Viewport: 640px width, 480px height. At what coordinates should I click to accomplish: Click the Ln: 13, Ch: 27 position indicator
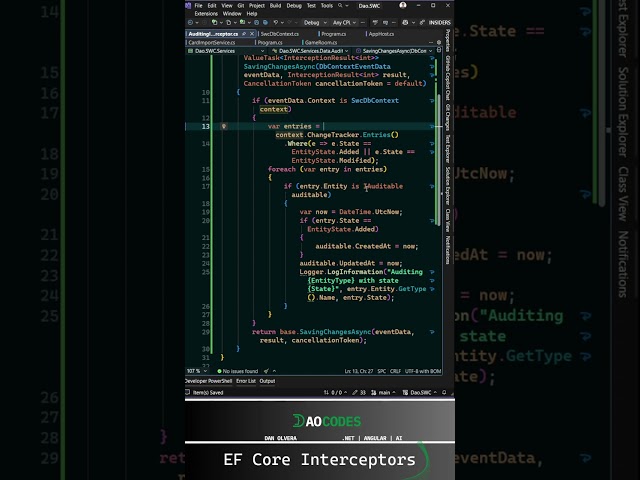tap(359, 371)
